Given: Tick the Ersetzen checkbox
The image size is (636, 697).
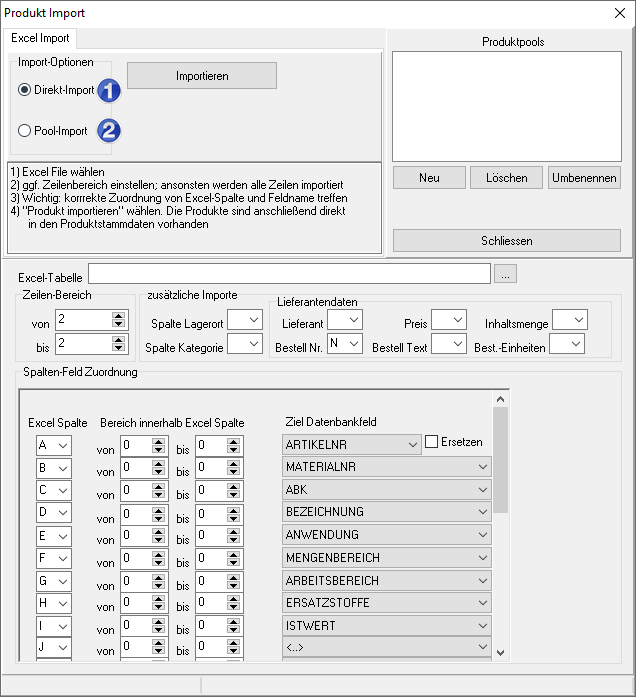Looking at the screenshot, I should click(431, 442).
